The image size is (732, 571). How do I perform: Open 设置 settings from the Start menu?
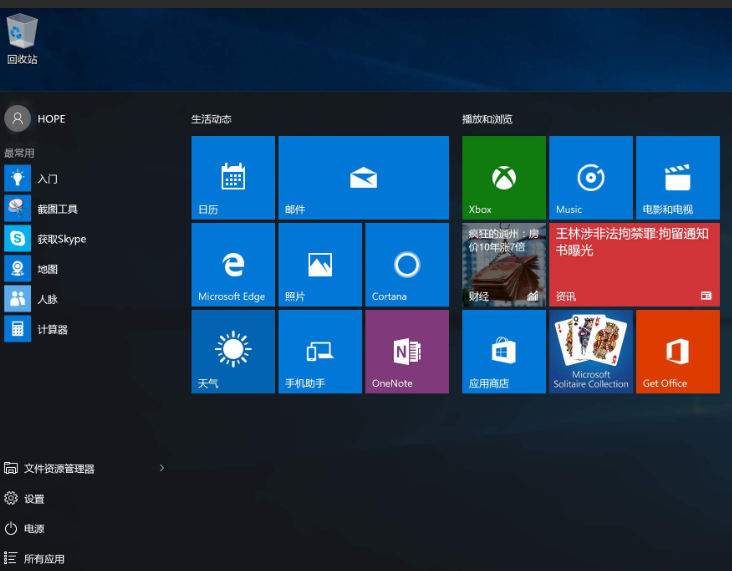[34, 498]
